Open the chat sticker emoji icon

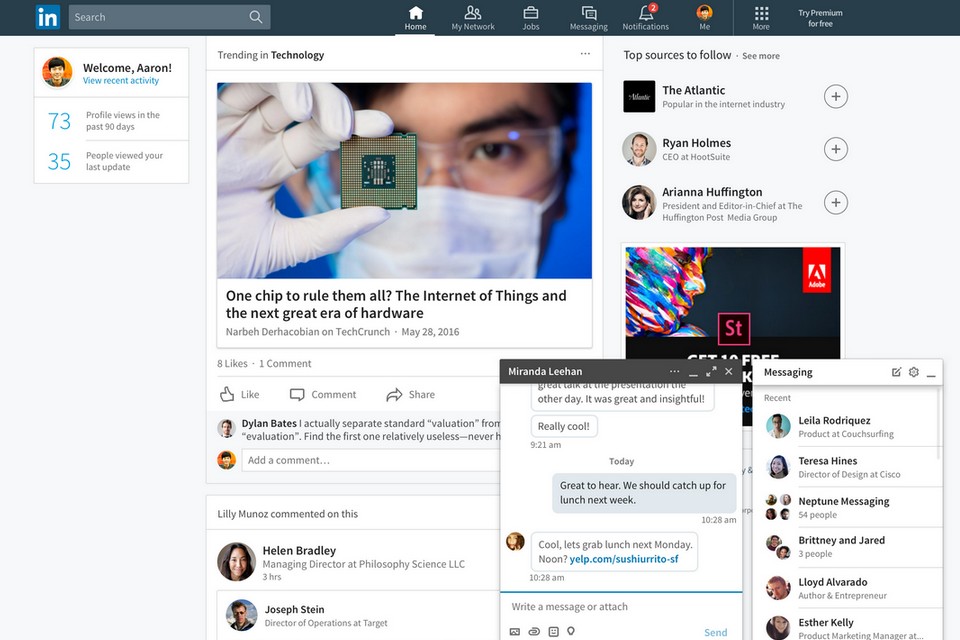click(553, 631)
